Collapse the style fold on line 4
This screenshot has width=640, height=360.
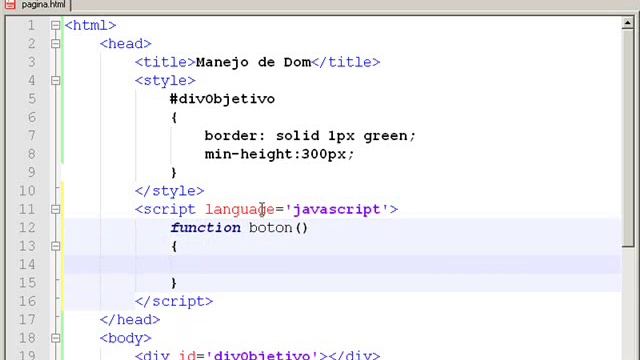[x=56, y=80]
